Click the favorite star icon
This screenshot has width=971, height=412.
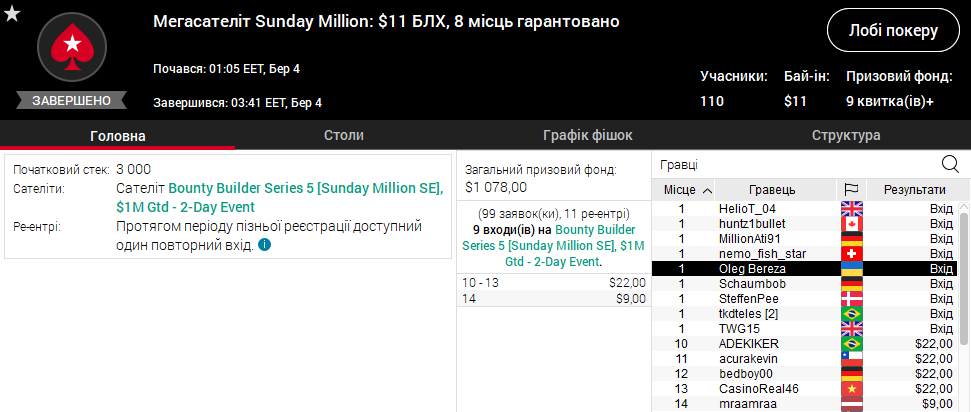pos(12,13)
